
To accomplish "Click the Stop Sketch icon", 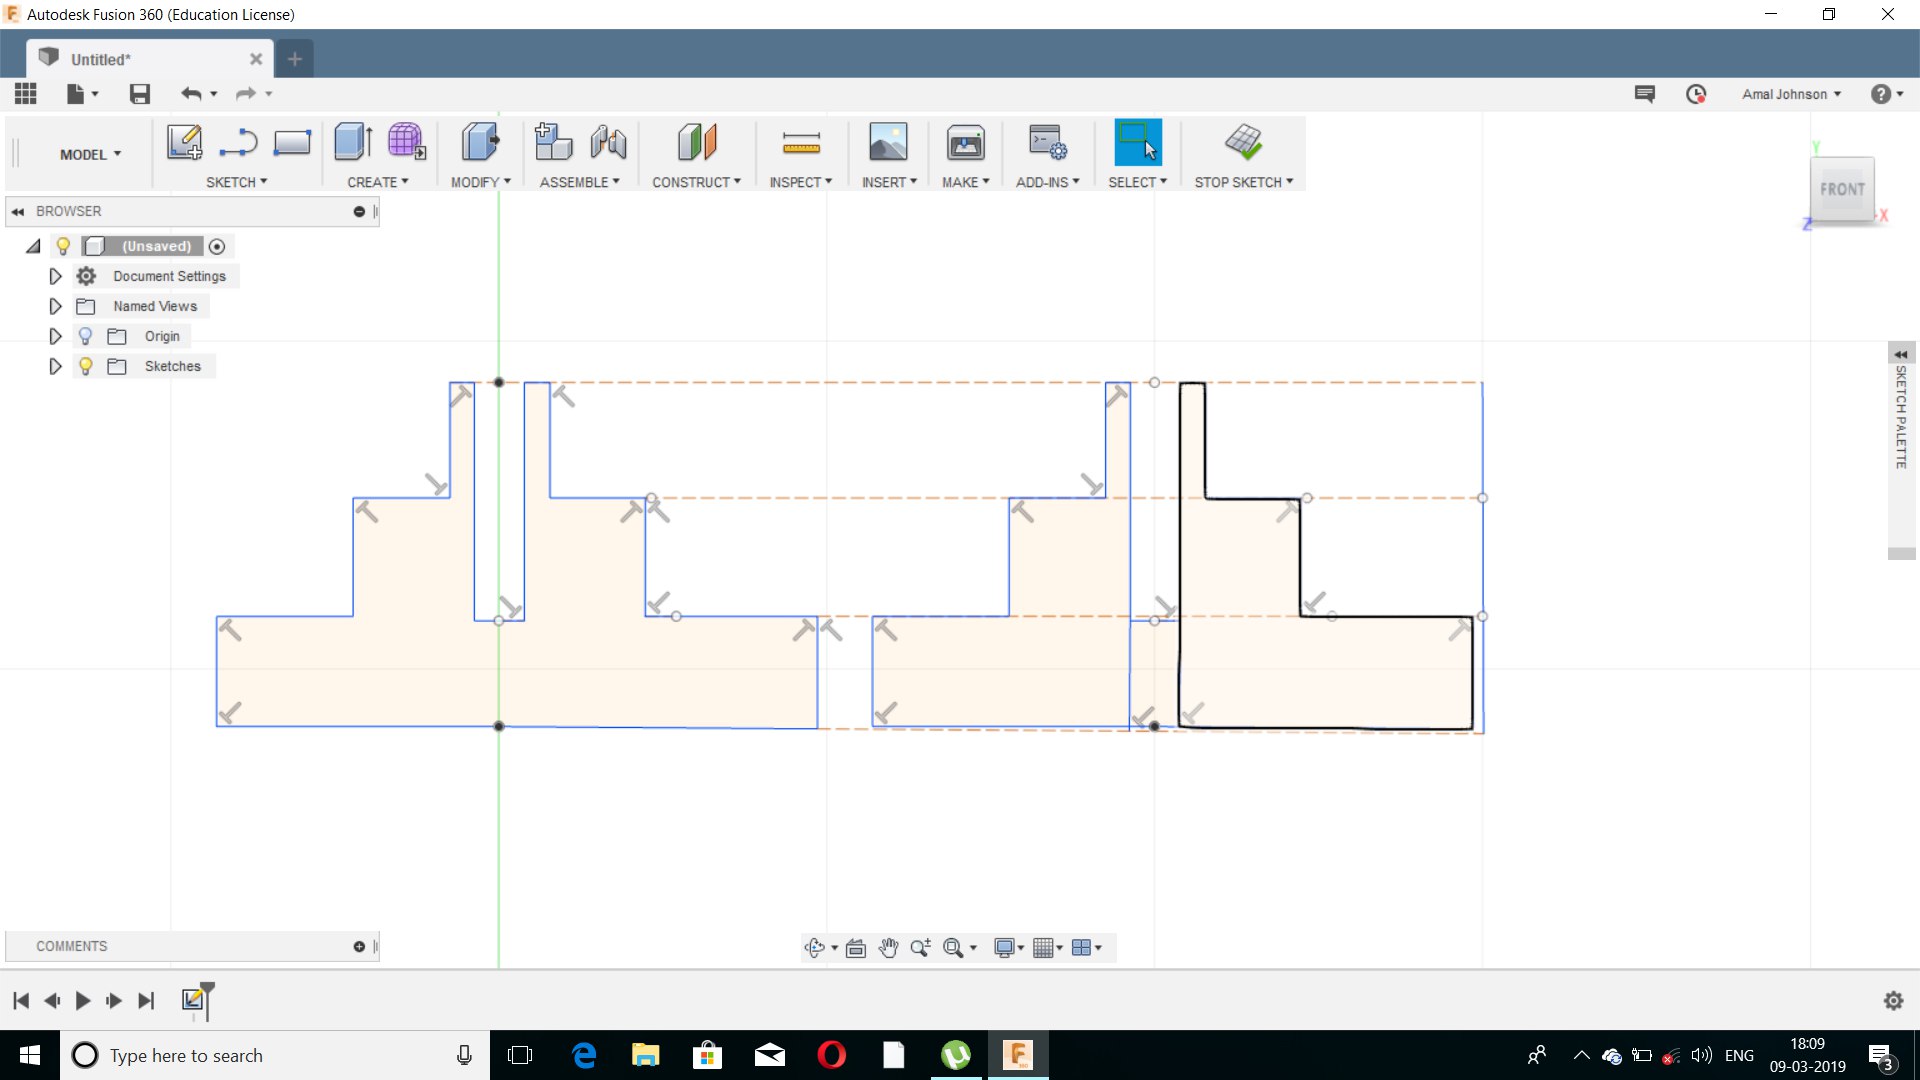I will tap(1243, 142).
